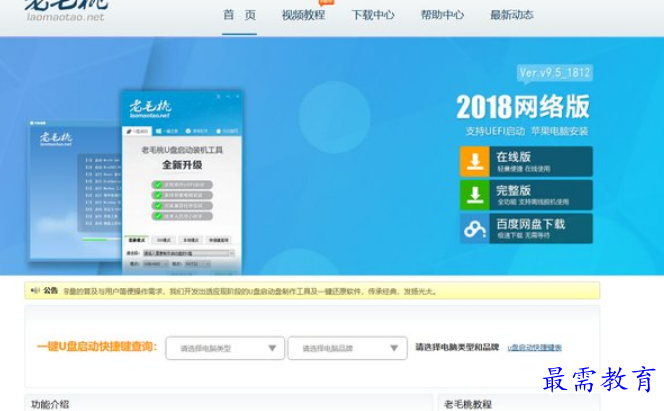Screen dimensions: 664x411
Task: Click the green download arrow icon for 完整版
Action: tap(475, 195)
